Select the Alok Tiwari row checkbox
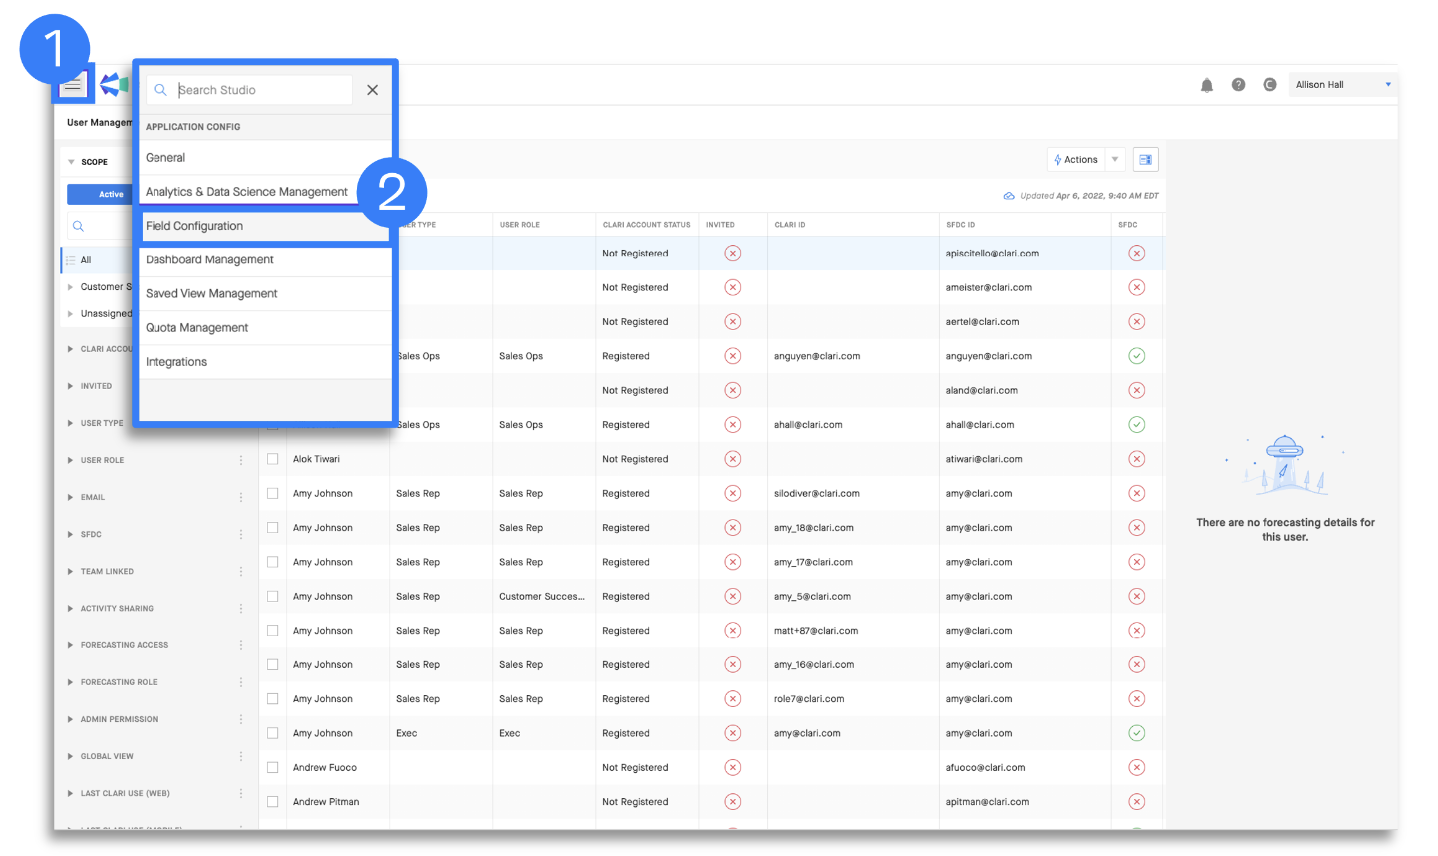 click(x=272, y=459)
